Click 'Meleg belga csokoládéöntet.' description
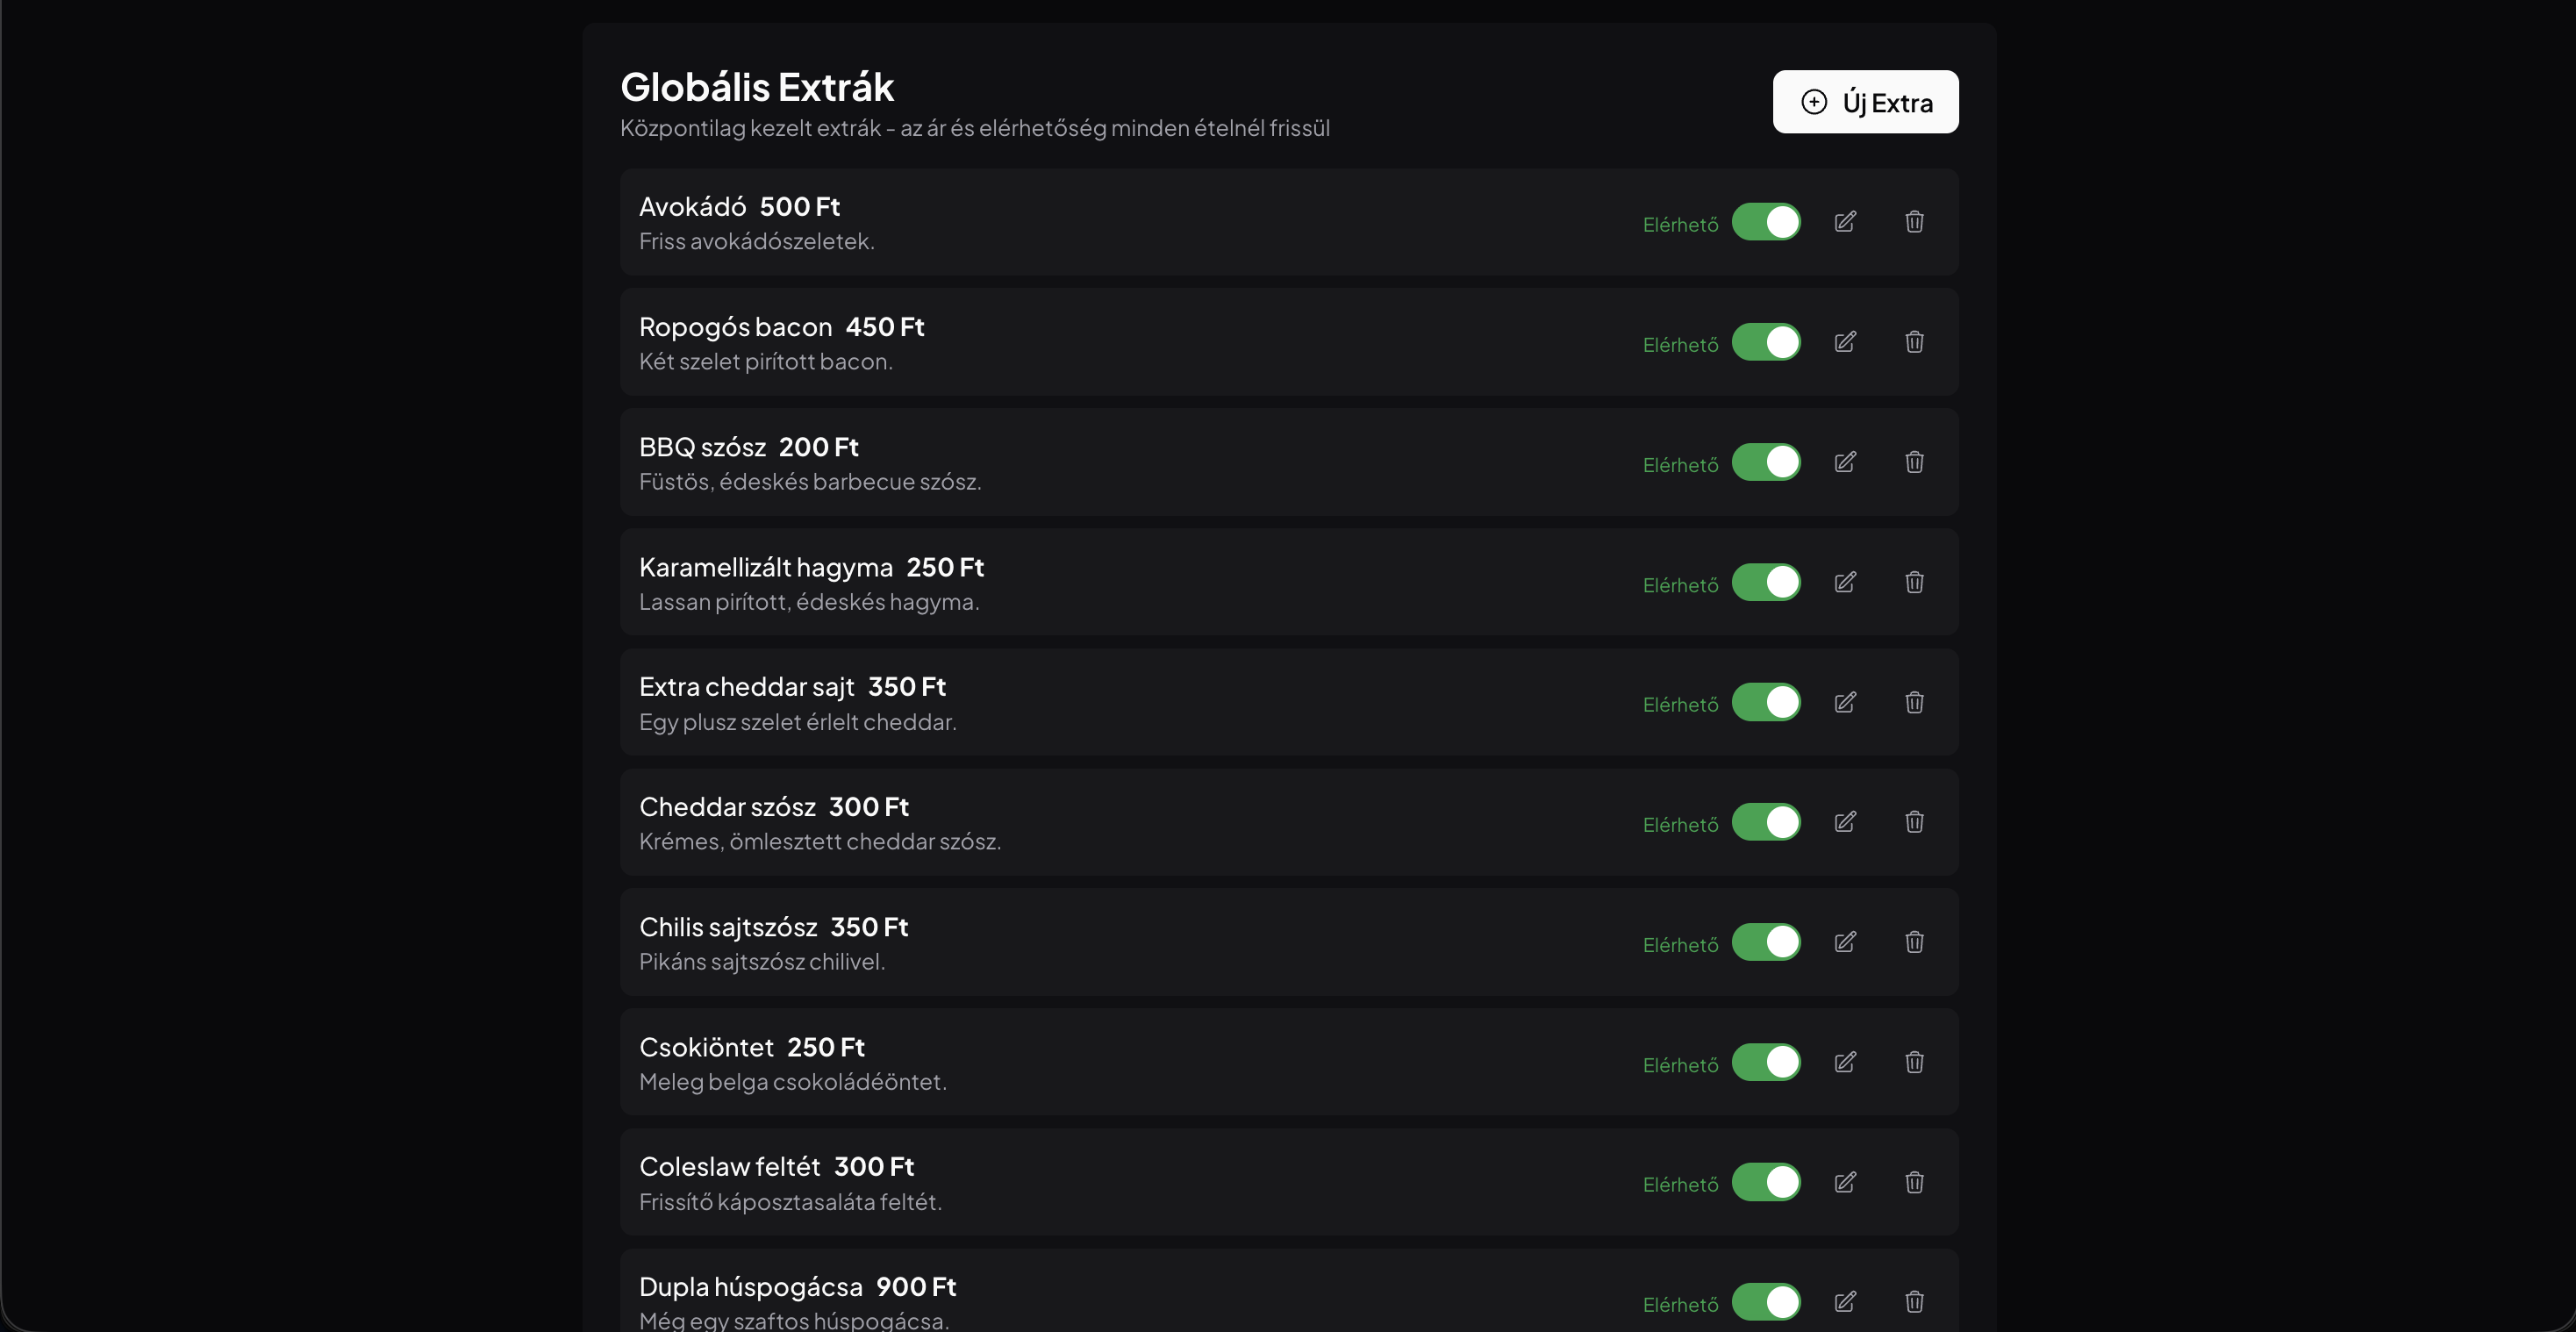The width and height of the screenshot is (2576, 1332). click(x=793, y=1082)
